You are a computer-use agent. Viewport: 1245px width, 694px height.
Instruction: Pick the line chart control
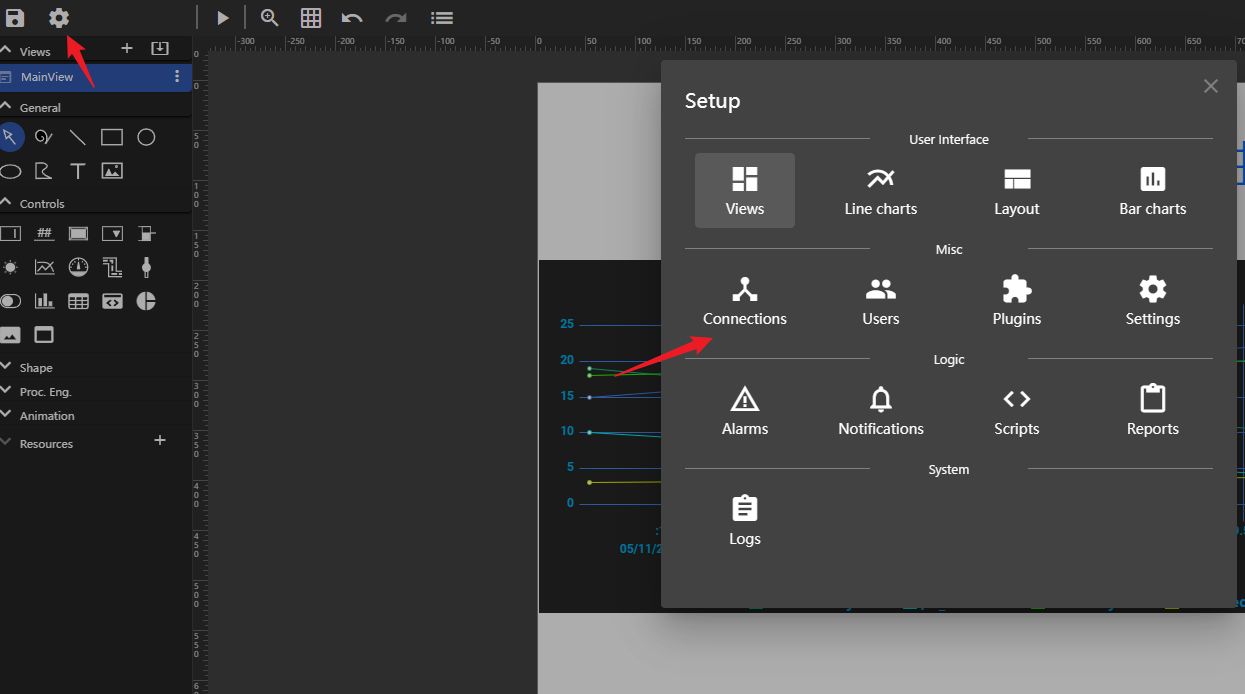(x=44, y=267)
